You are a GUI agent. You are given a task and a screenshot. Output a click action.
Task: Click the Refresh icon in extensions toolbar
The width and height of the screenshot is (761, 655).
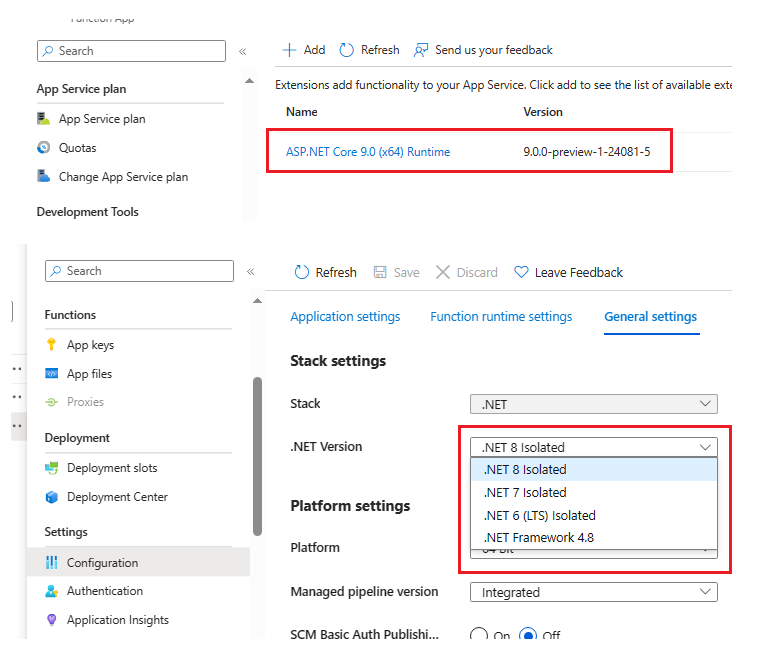(x=346, y=50)
